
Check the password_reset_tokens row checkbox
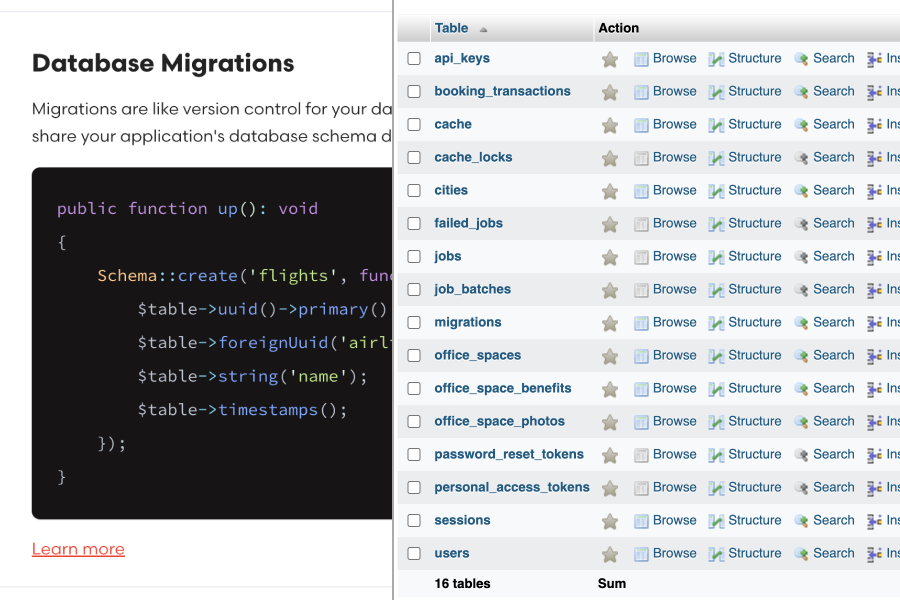click(414, 454)
